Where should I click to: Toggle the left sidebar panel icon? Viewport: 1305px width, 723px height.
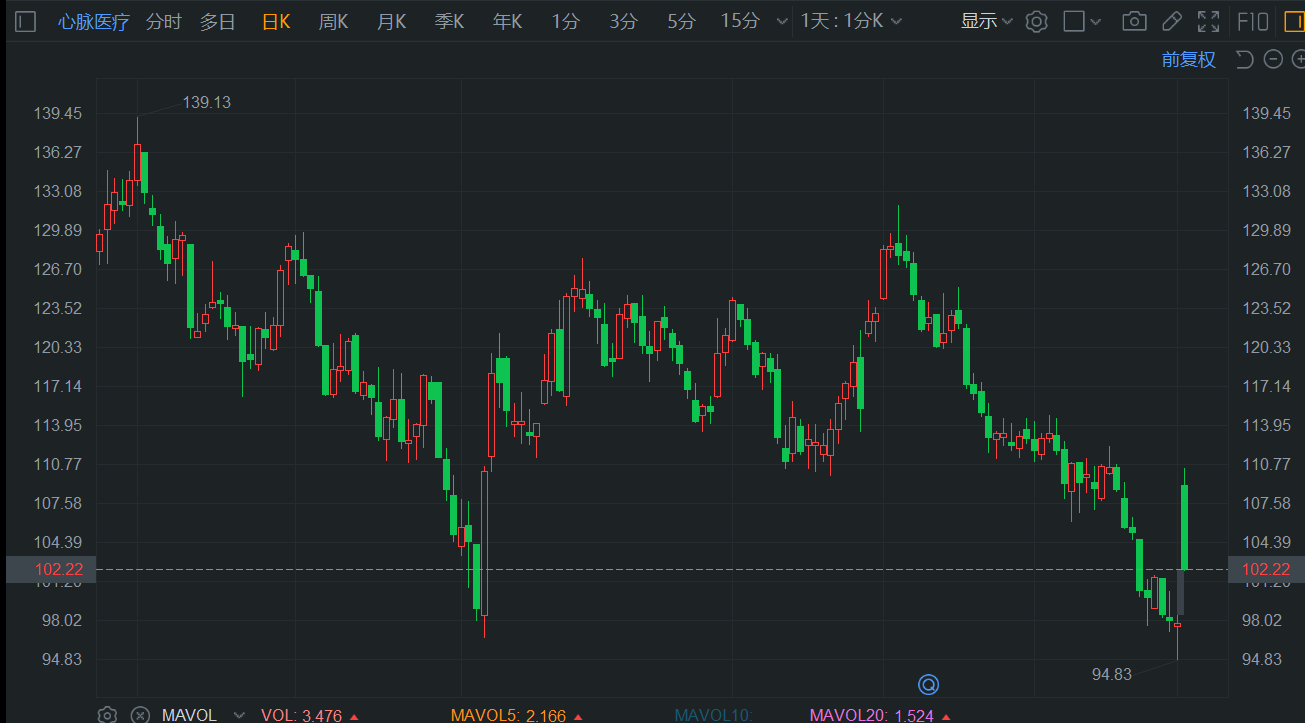click(26, 21)
